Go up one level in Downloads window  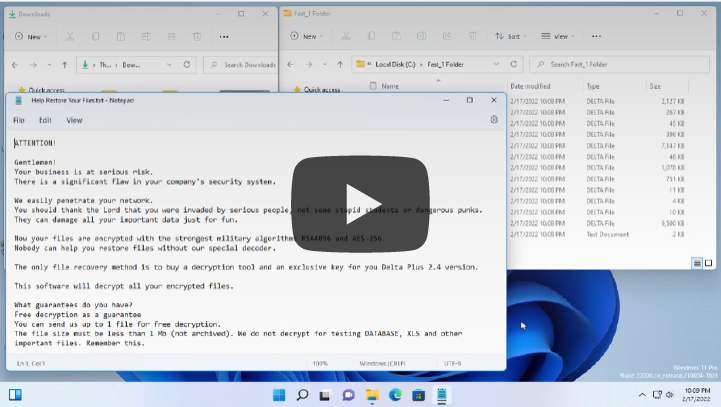pyautogui.click(x=64, y=65)
